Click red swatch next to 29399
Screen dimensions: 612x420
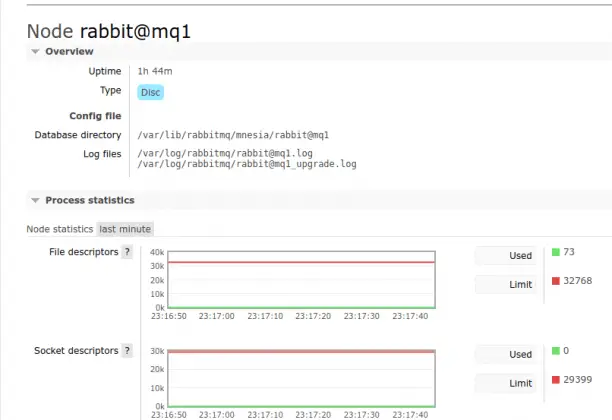point(556,380)
